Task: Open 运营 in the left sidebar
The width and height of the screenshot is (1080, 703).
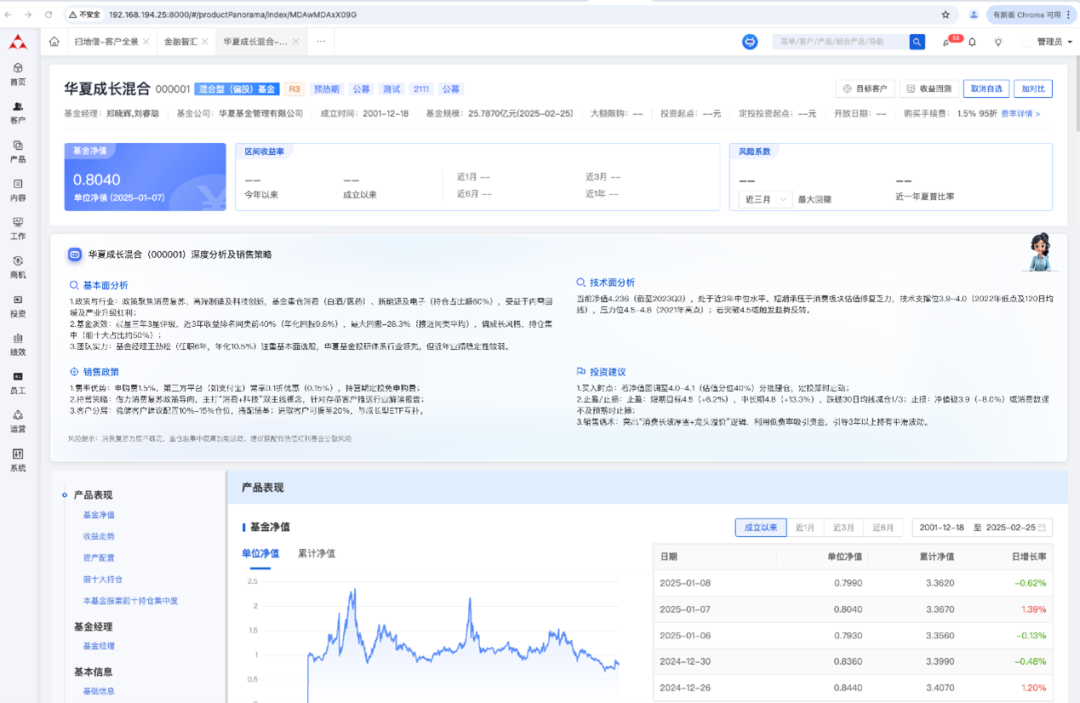Action: tap(18, 421)
